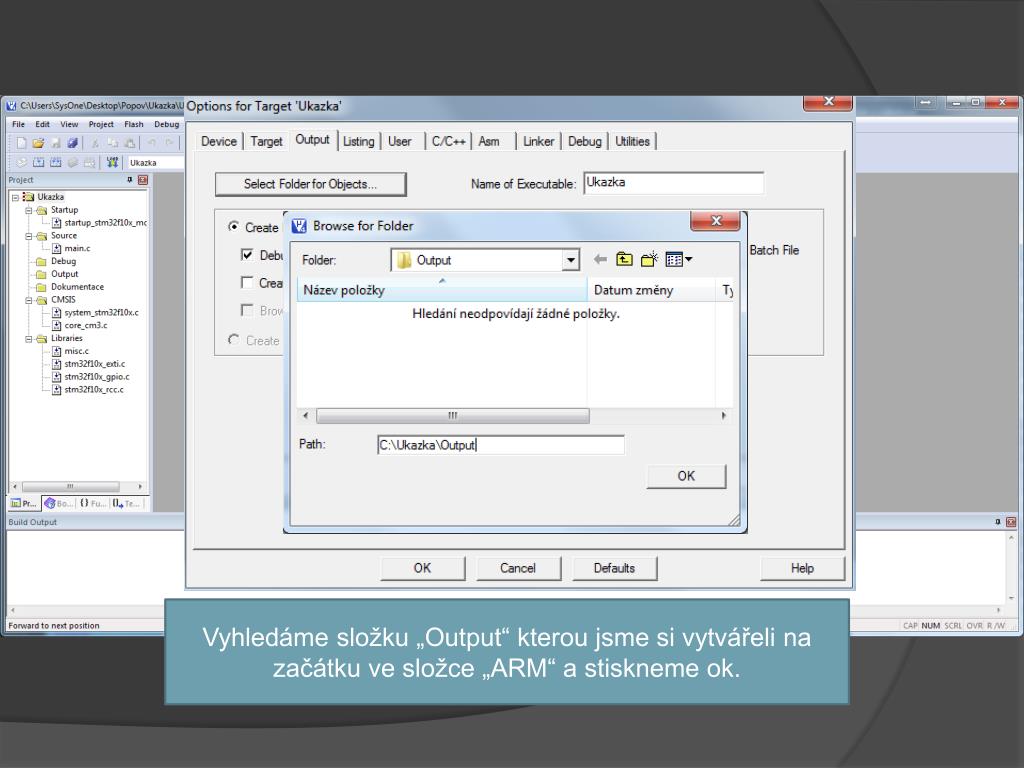The width and height of the screenshot is (1024, 768).
Task: Click the Name of Executable field
Action: 673,183
